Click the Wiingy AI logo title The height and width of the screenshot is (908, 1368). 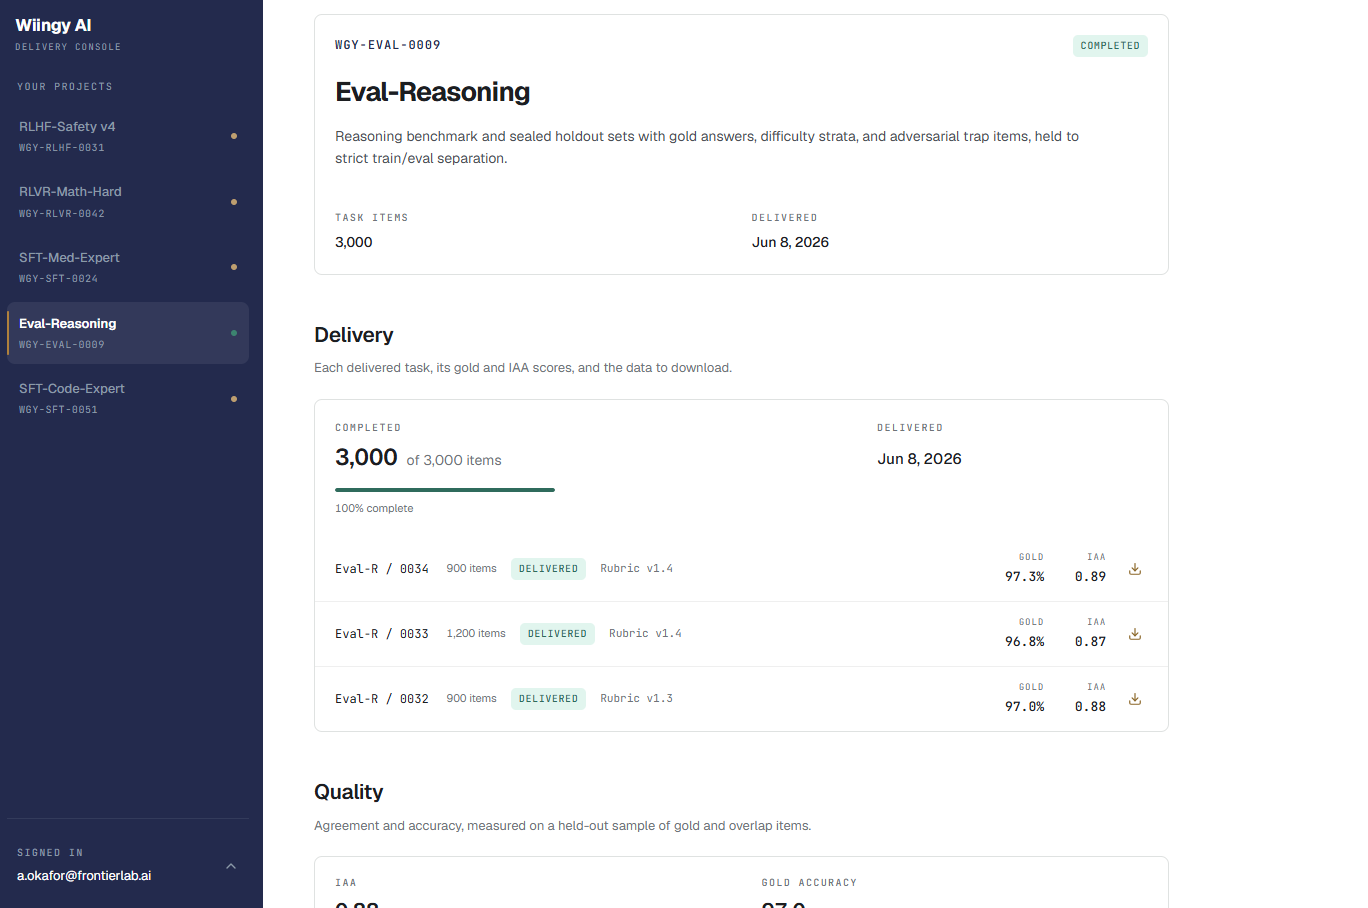pyautogui.click(x=53, y=25)
